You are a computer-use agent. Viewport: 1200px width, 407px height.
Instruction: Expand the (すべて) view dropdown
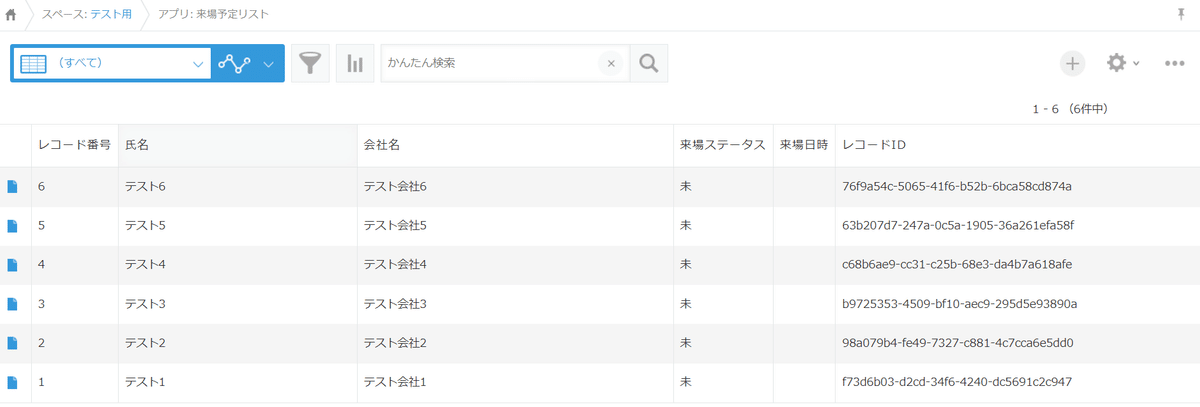pyautogui.click(x=111, y=63)
